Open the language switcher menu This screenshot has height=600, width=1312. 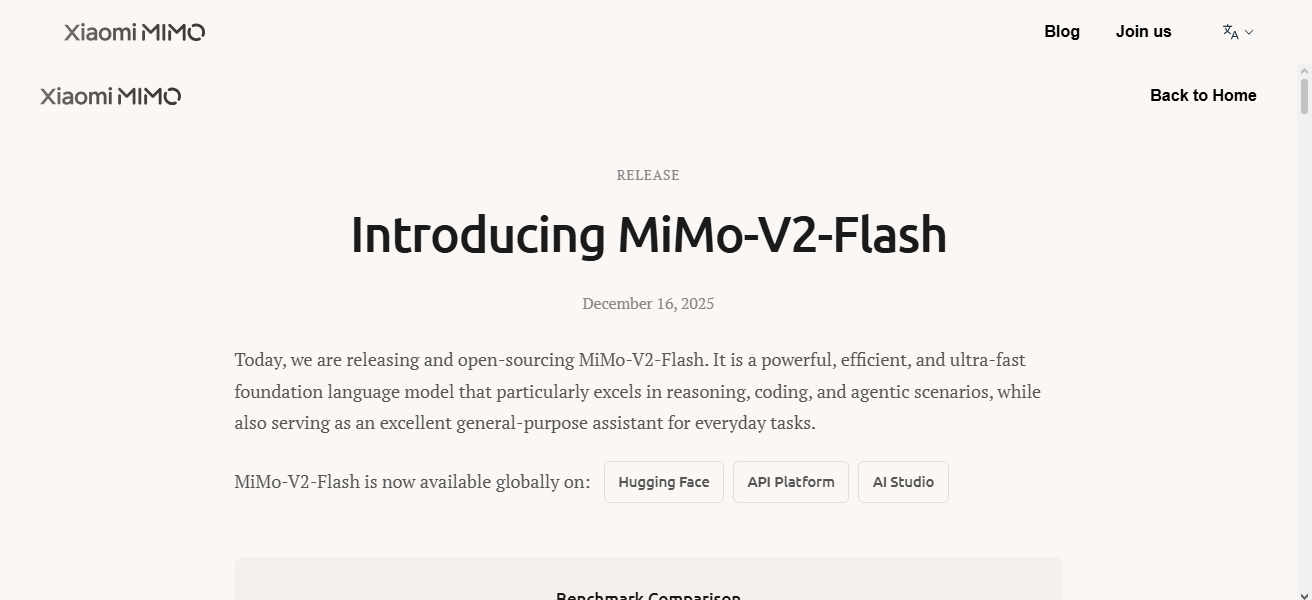[x=1237, y=31]
